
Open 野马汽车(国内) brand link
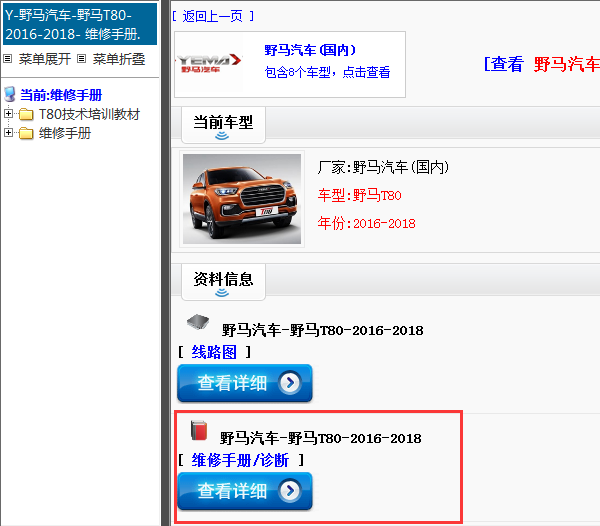310,50
